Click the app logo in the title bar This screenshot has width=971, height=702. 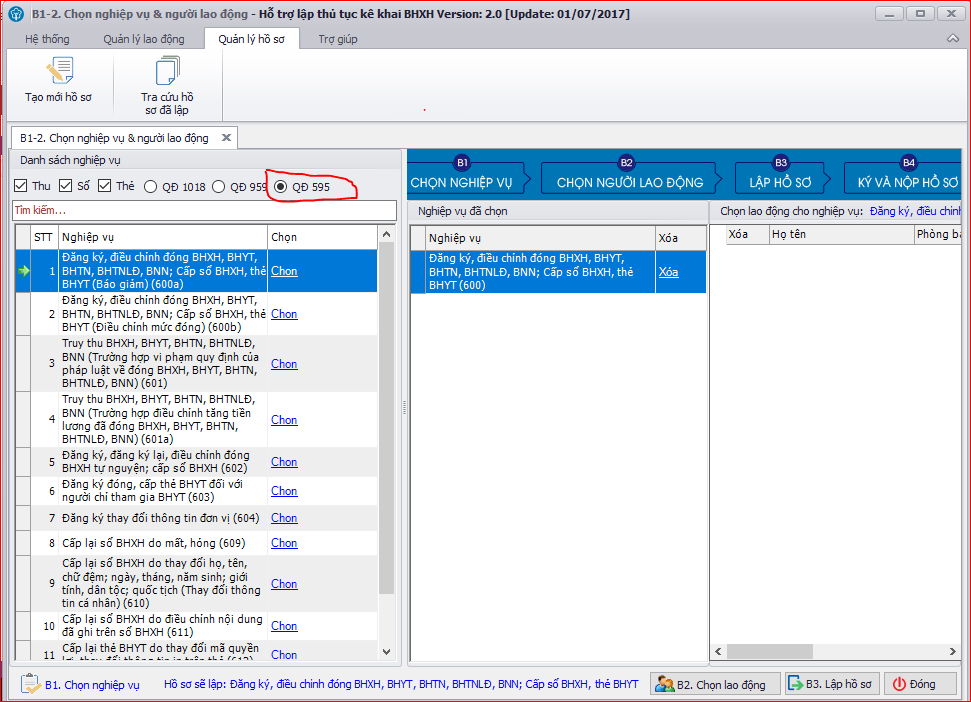[16, 14]
